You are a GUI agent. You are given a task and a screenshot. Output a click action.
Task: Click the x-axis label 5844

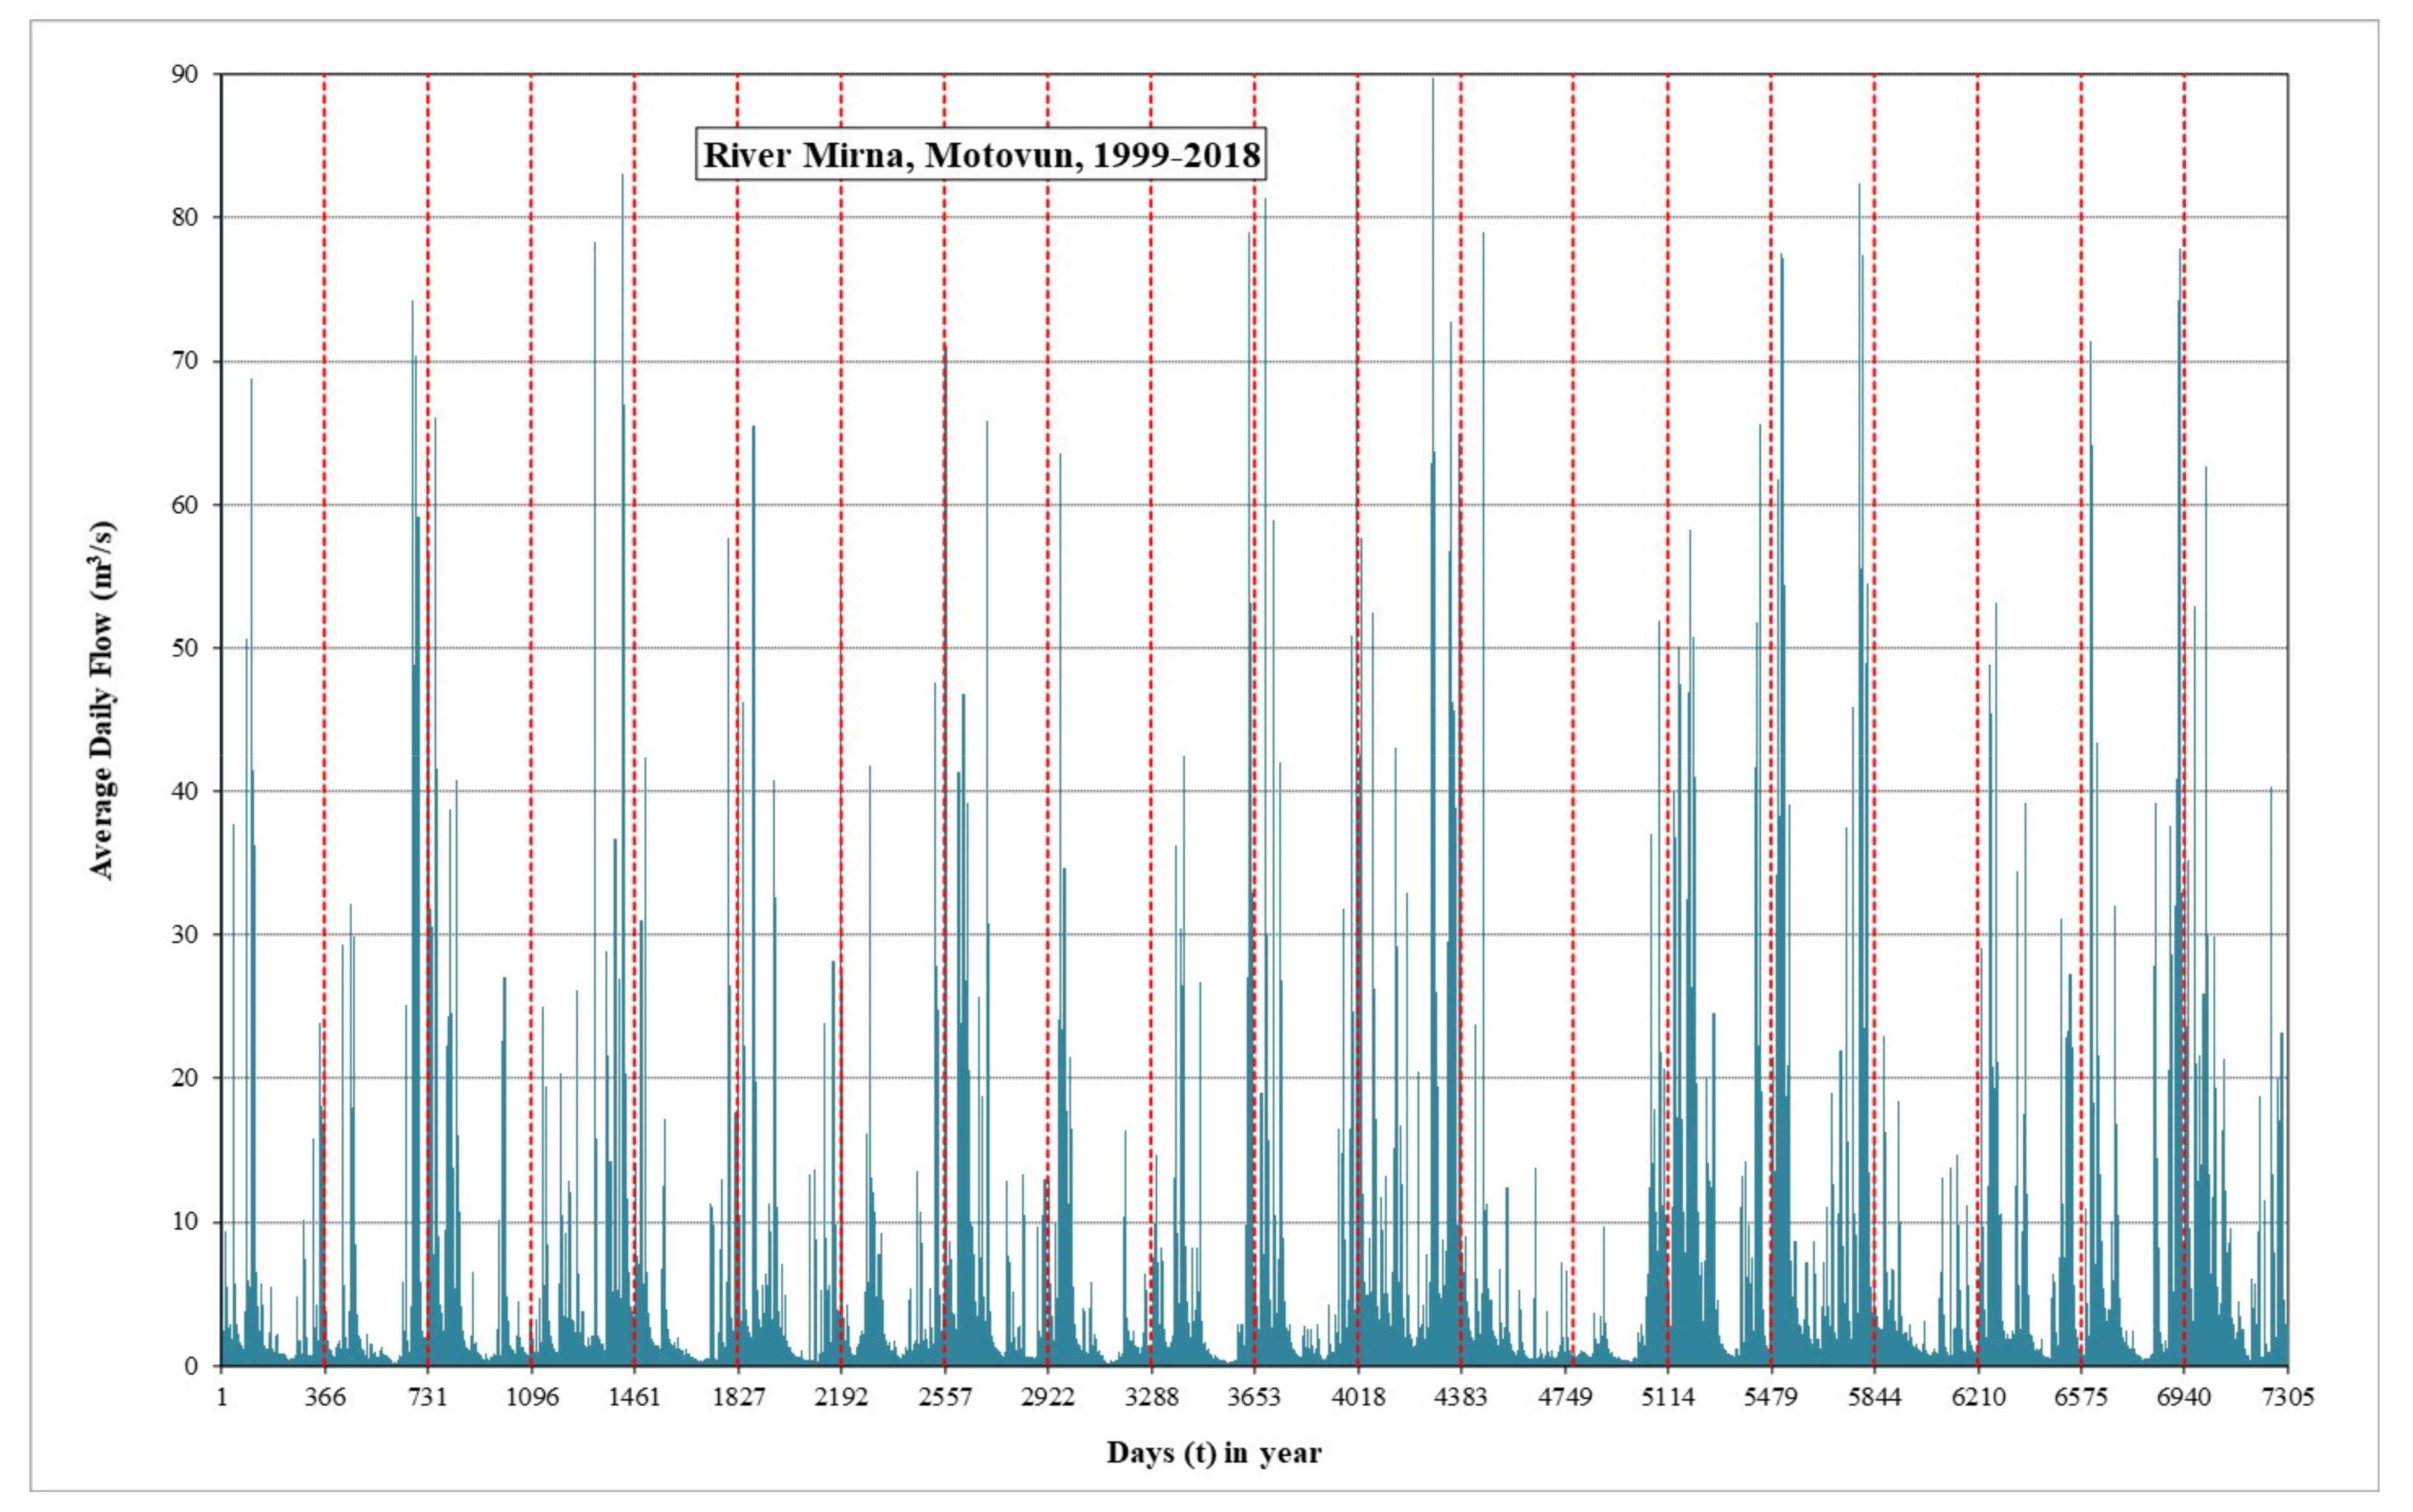click(1874, 1397)
